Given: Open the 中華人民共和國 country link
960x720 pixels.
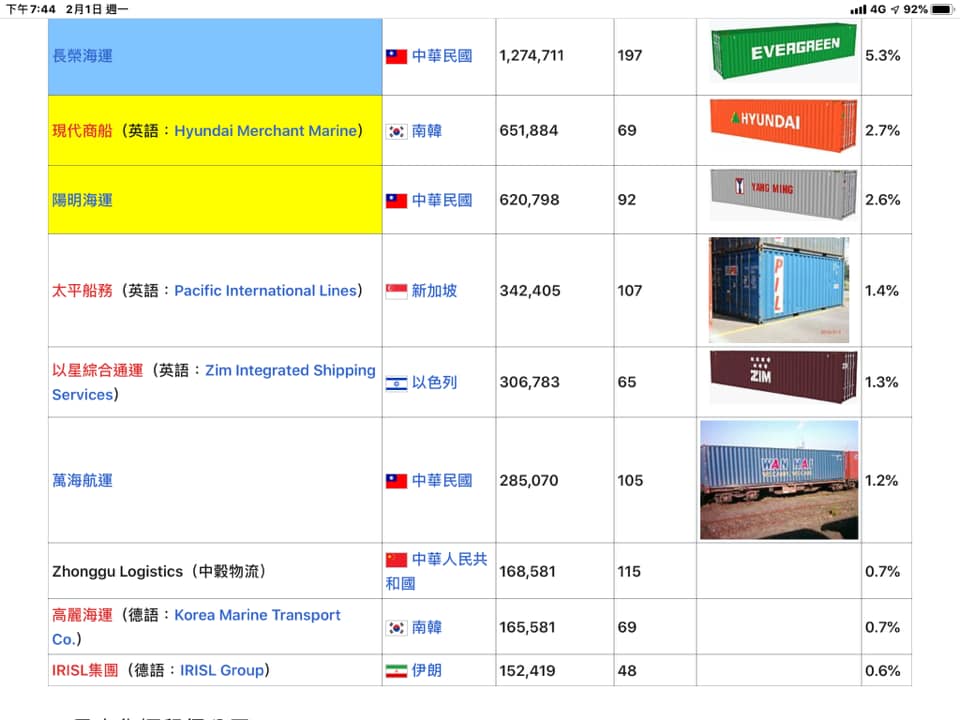Looking at the screenshot, I should [437, 571].
